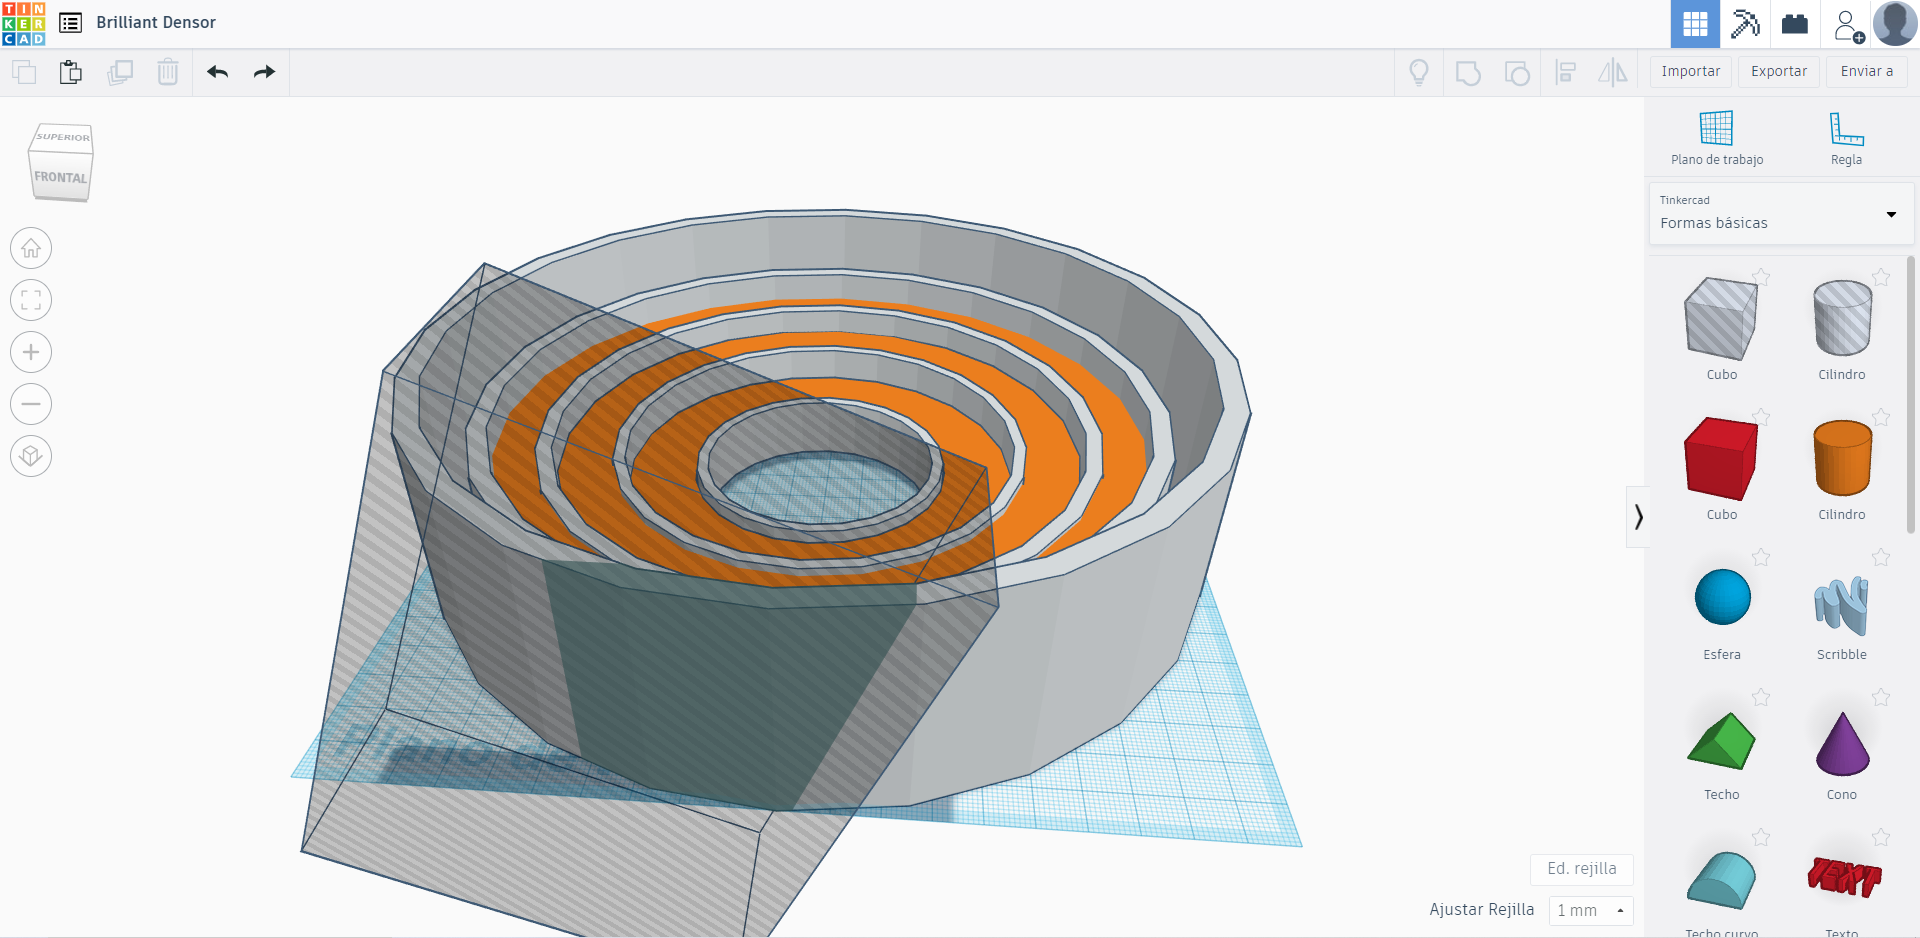Viewport: 1920px width, 938px height.
Task: Redo the last action
Action: [264, 72]
